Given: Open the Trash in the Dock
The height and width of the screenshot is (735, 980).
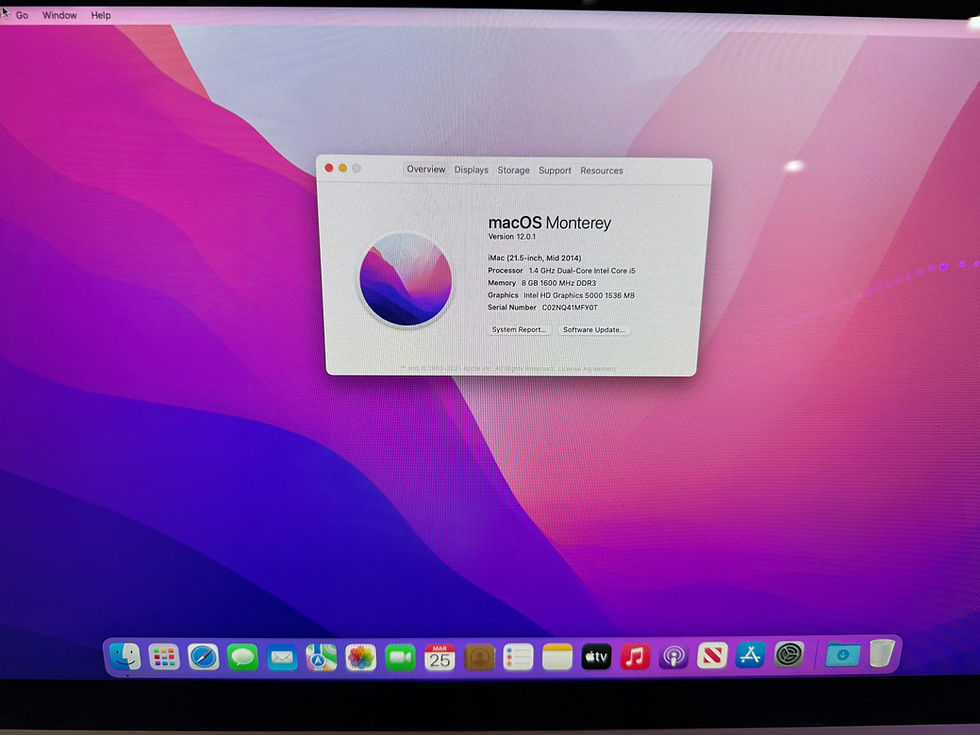Looking at the screenshot, I should [882, 653].
